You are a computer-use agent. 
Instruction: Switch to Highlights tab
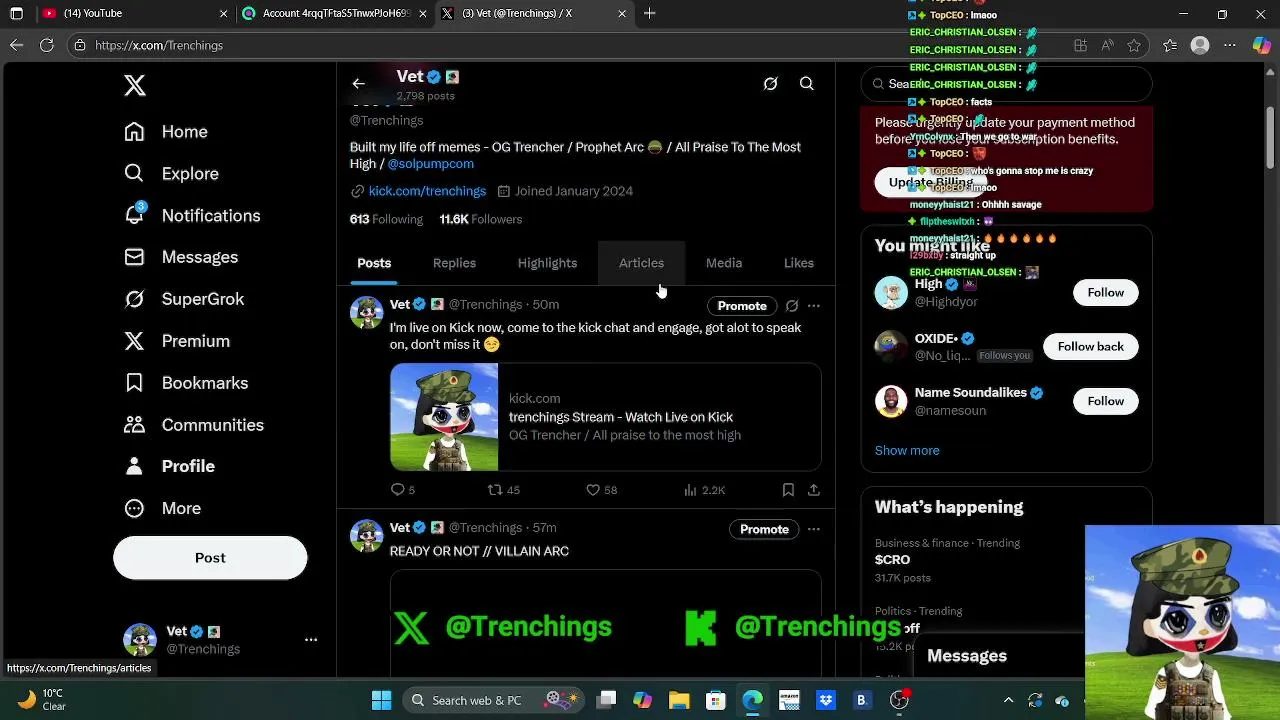point(547,263)
